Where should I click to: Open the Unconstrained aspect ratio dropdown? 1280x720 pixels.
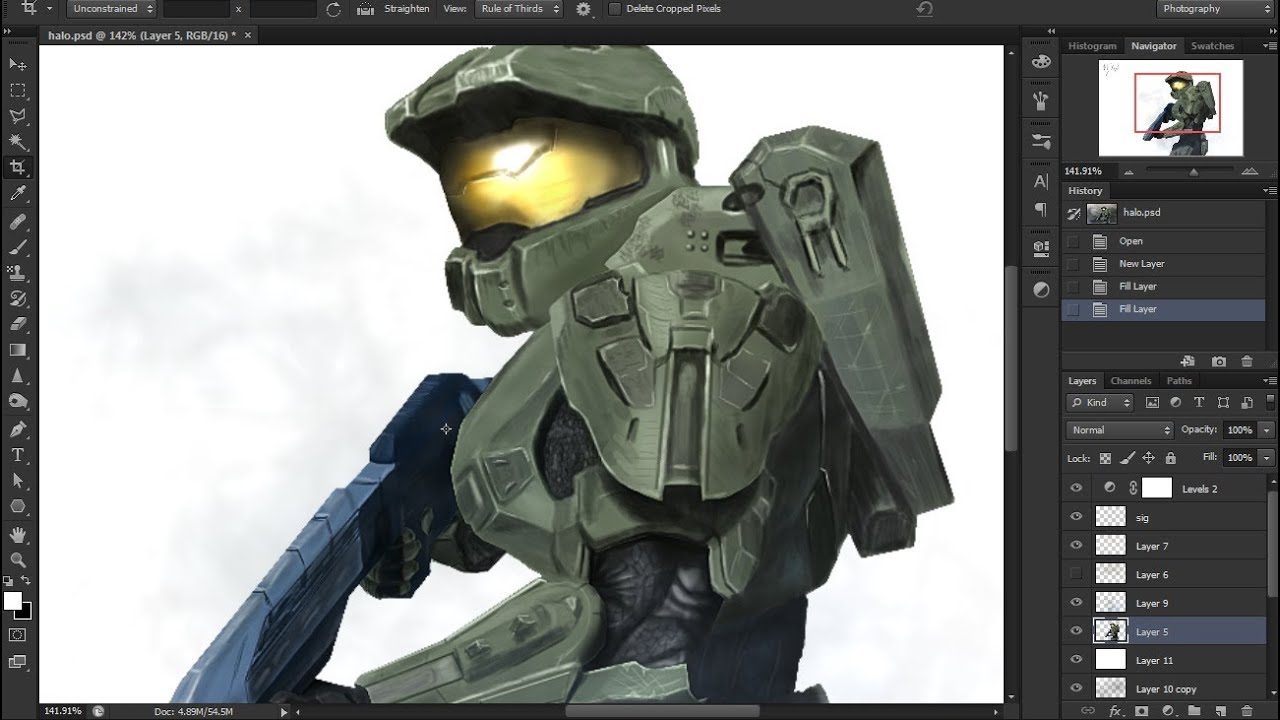pyautogui.click(x=113, y=9)
